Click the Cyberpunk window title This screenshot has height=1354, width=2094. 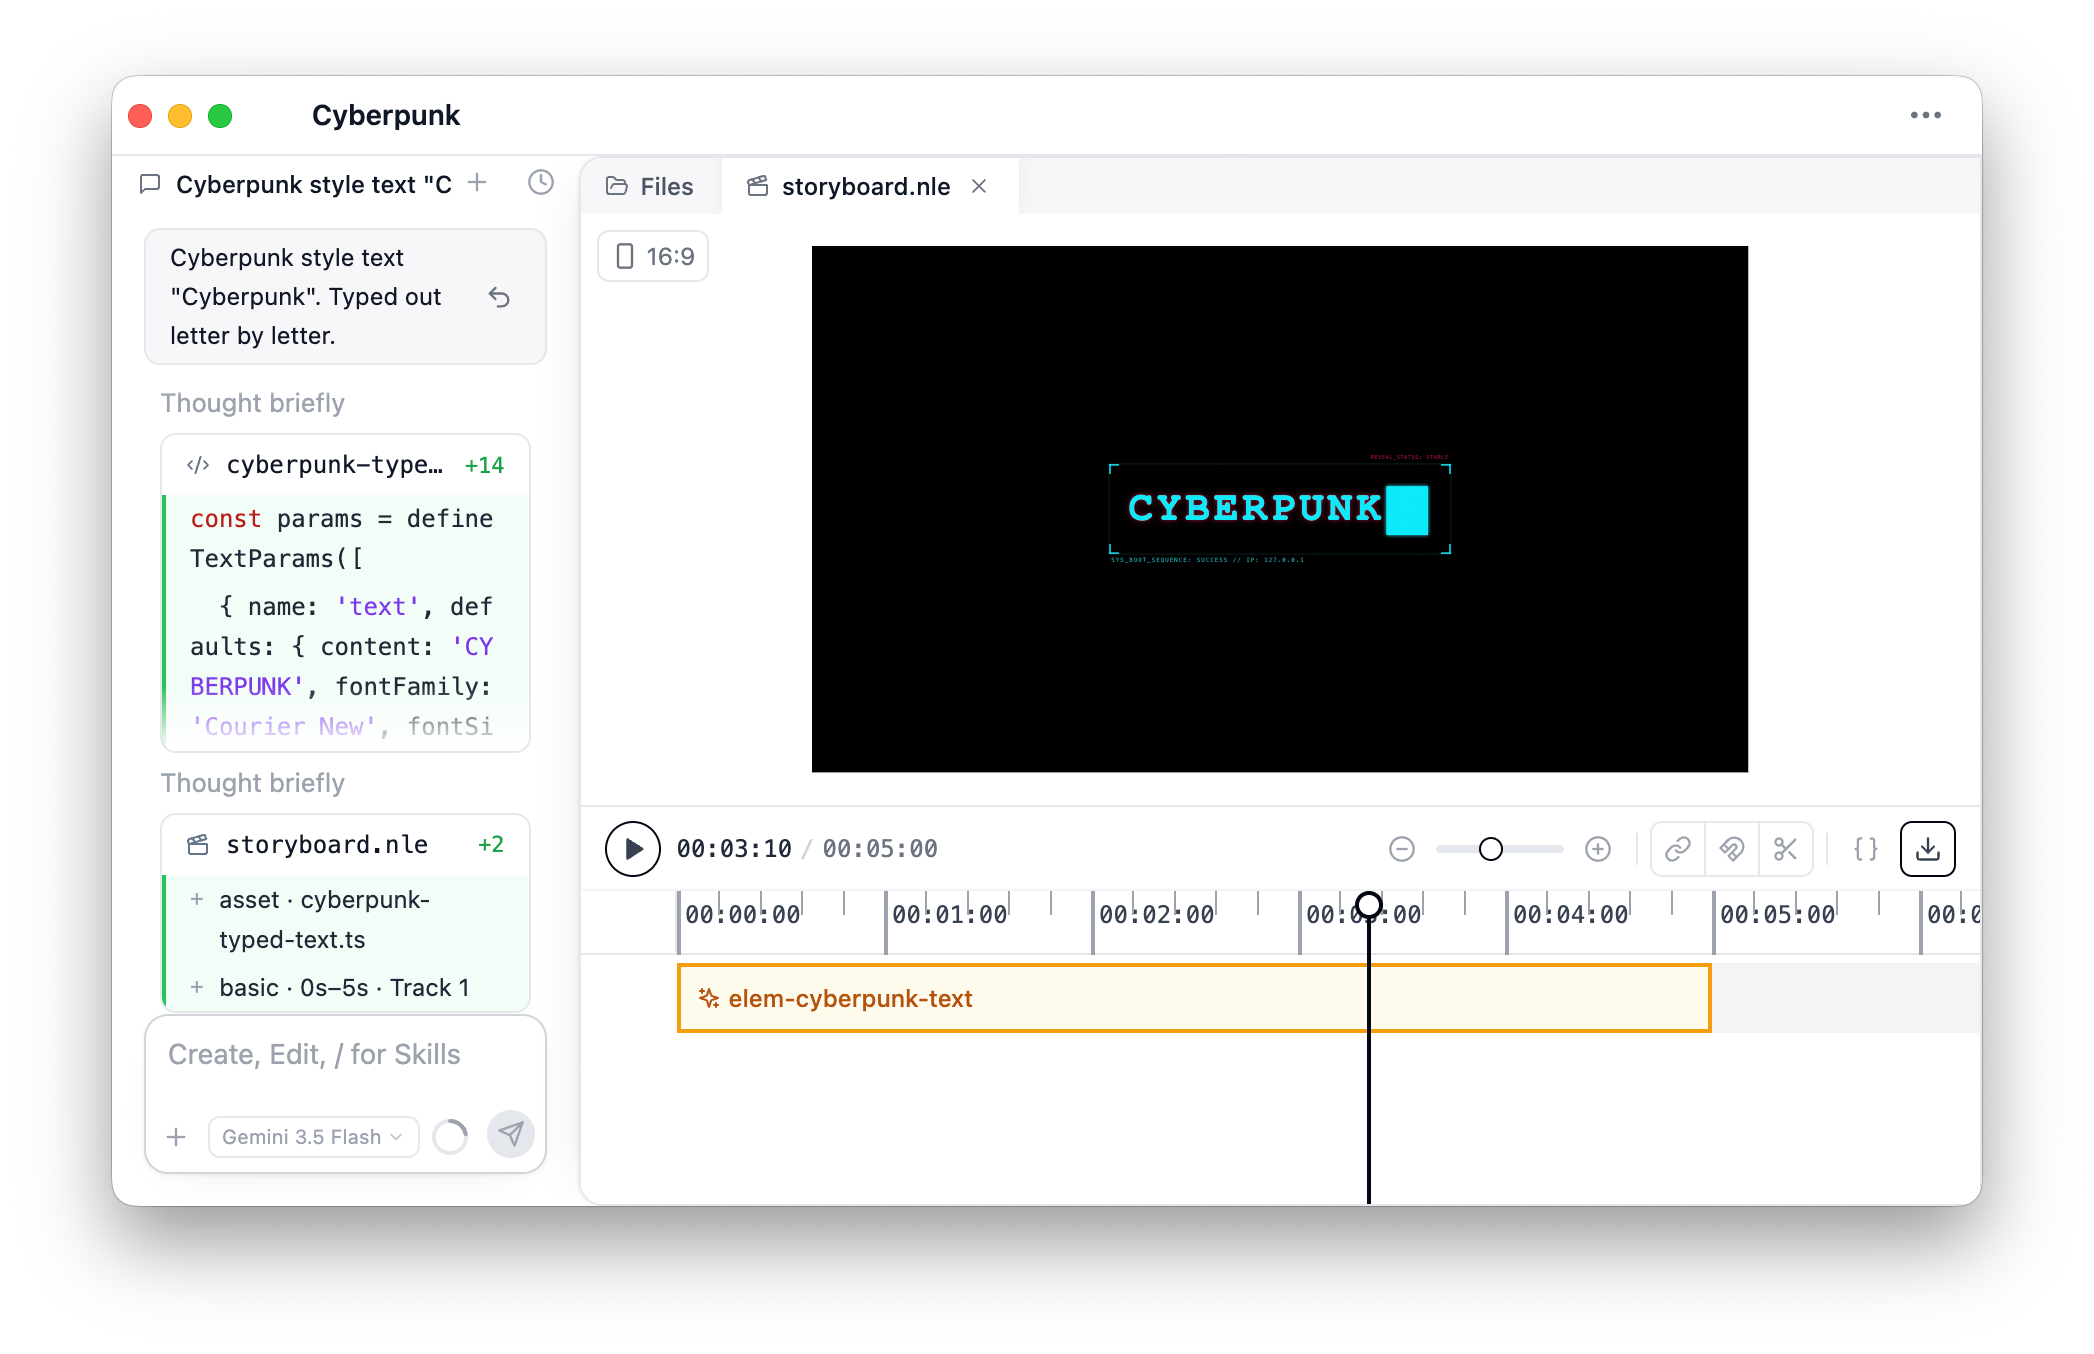coord(386,115)
